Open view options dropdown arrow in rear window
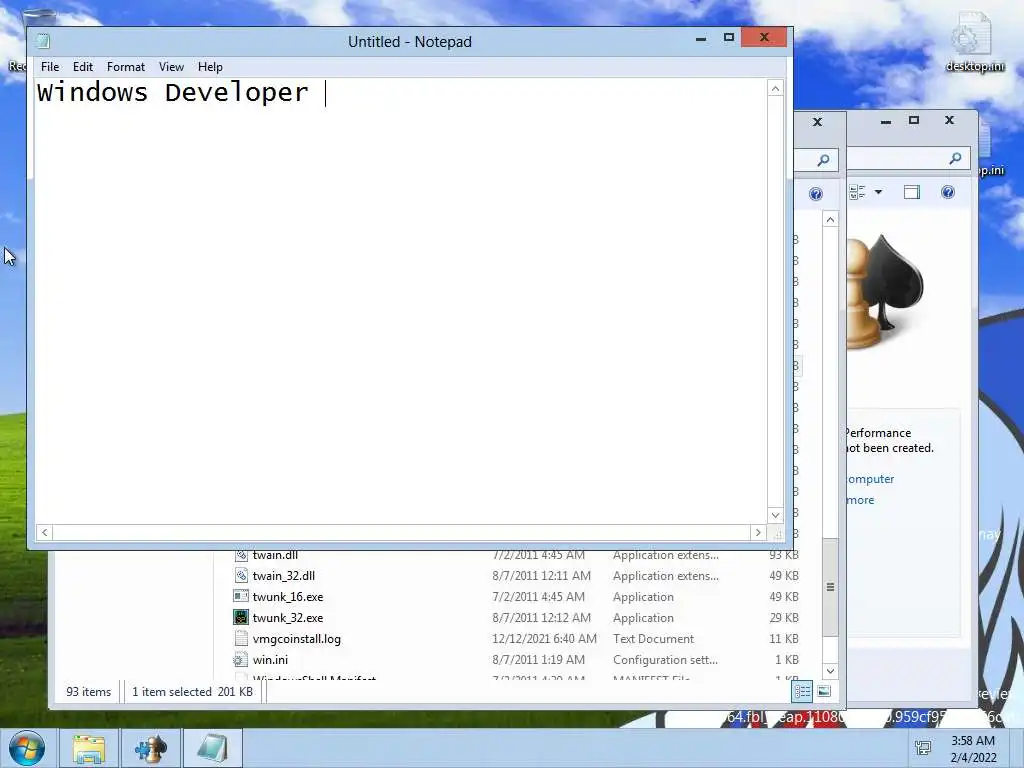The height and width of the screenshot is (768, 1024). 878,192
